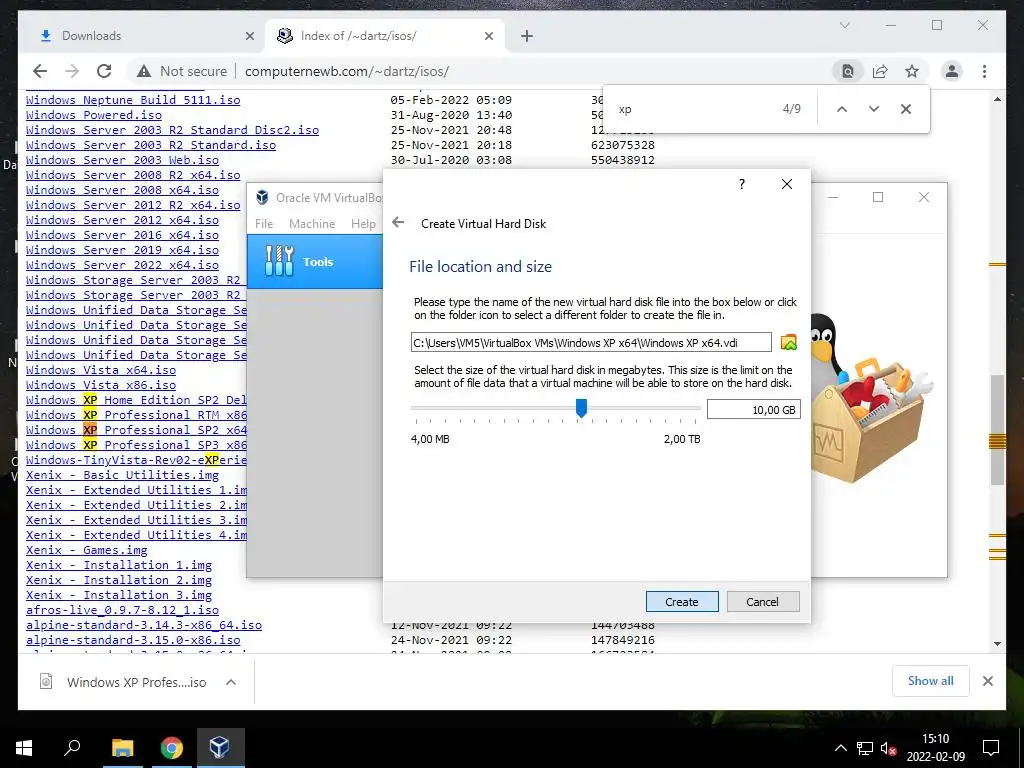Open the VirtualBox Machine menu
1024x768 pixels.
pos(312,223)
